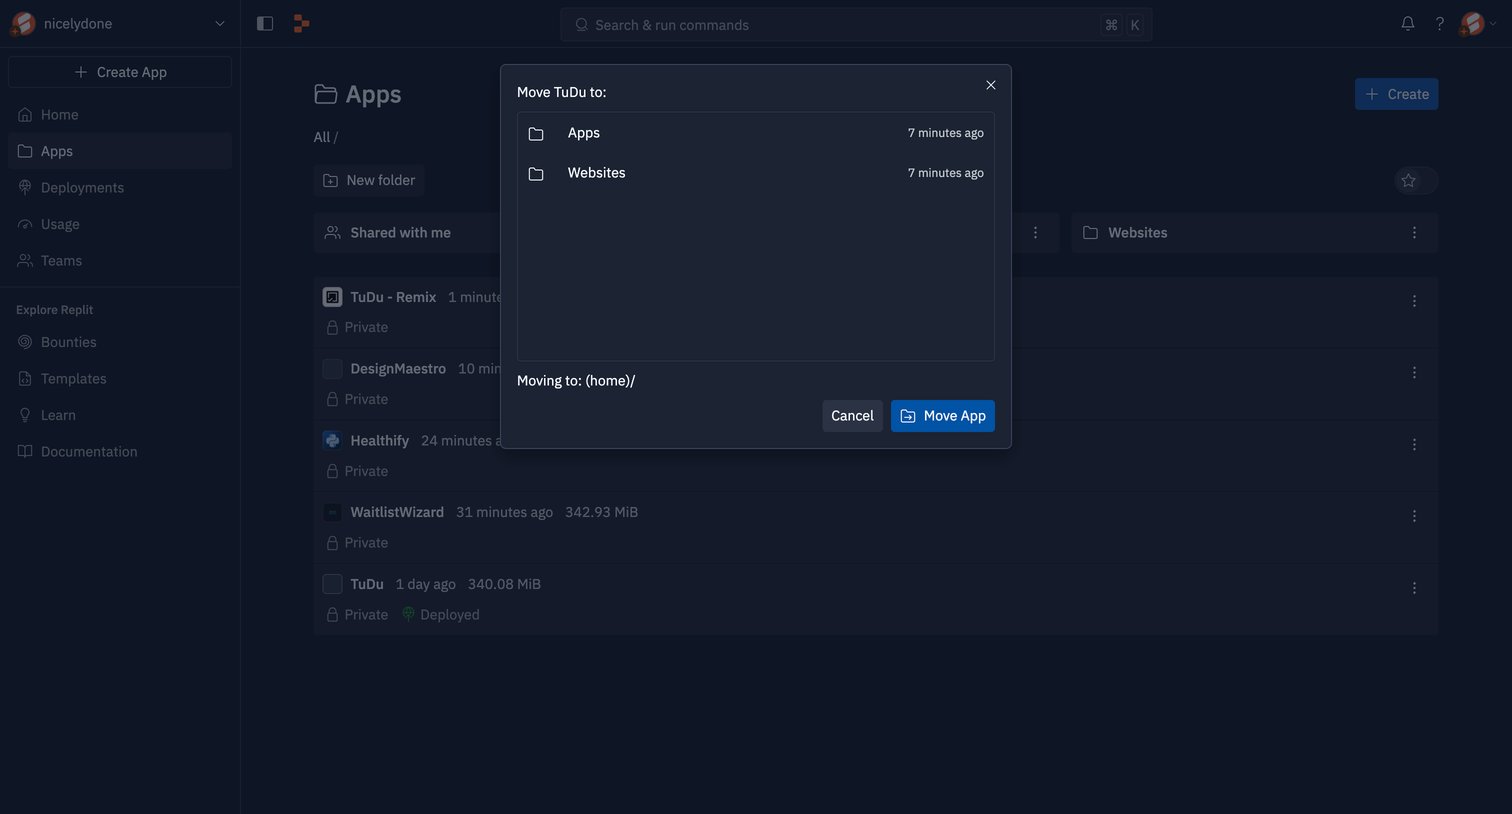Click the DesignMaestro app icon
Viewport: 1512px width, 814px height.
coord(332,369)
